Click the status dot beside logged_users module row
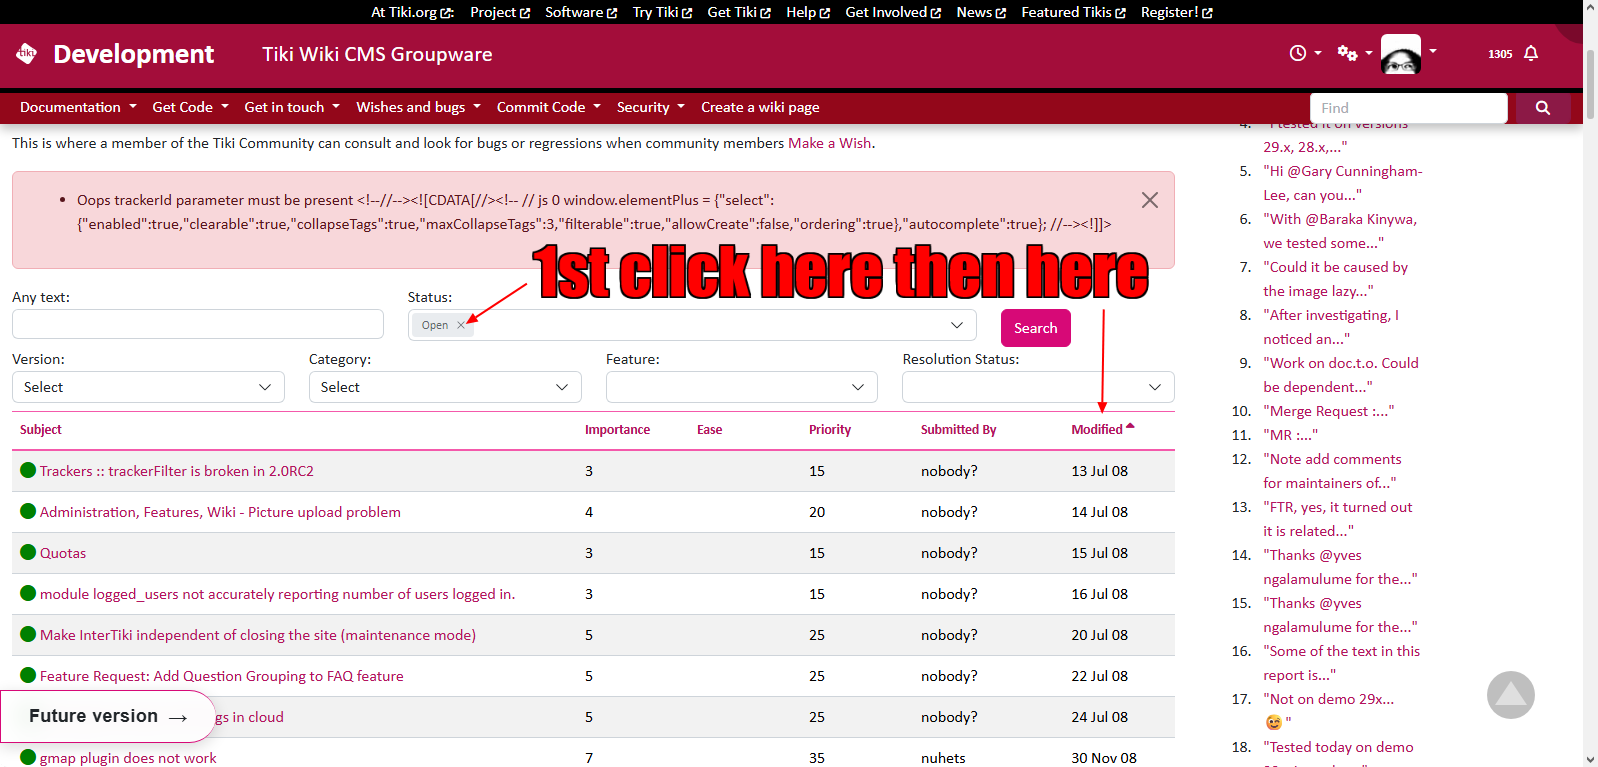Screen dimensions: 1598x767 coord(28,593)
